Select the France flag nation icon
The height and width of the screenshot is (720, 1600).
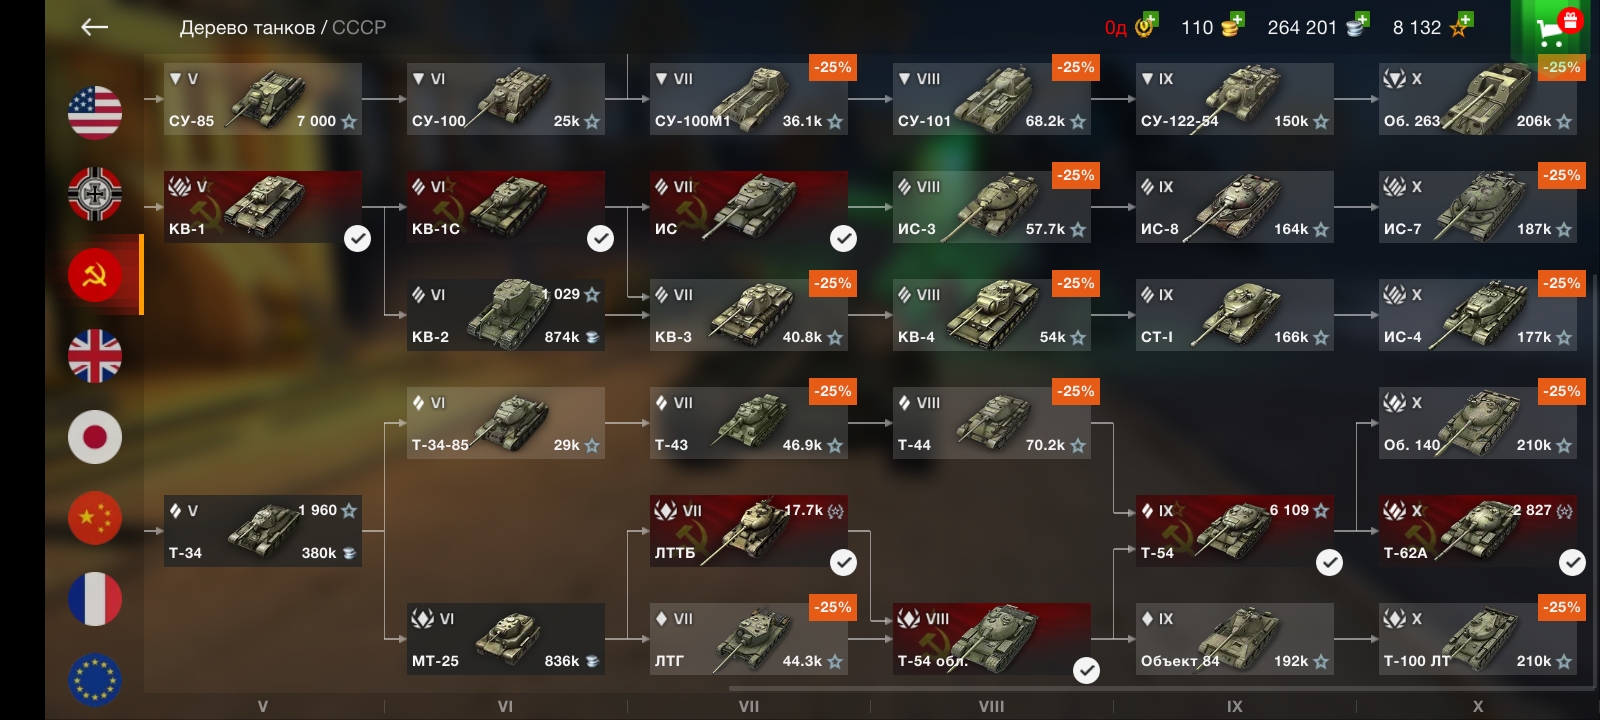click(x=95, y=599)
